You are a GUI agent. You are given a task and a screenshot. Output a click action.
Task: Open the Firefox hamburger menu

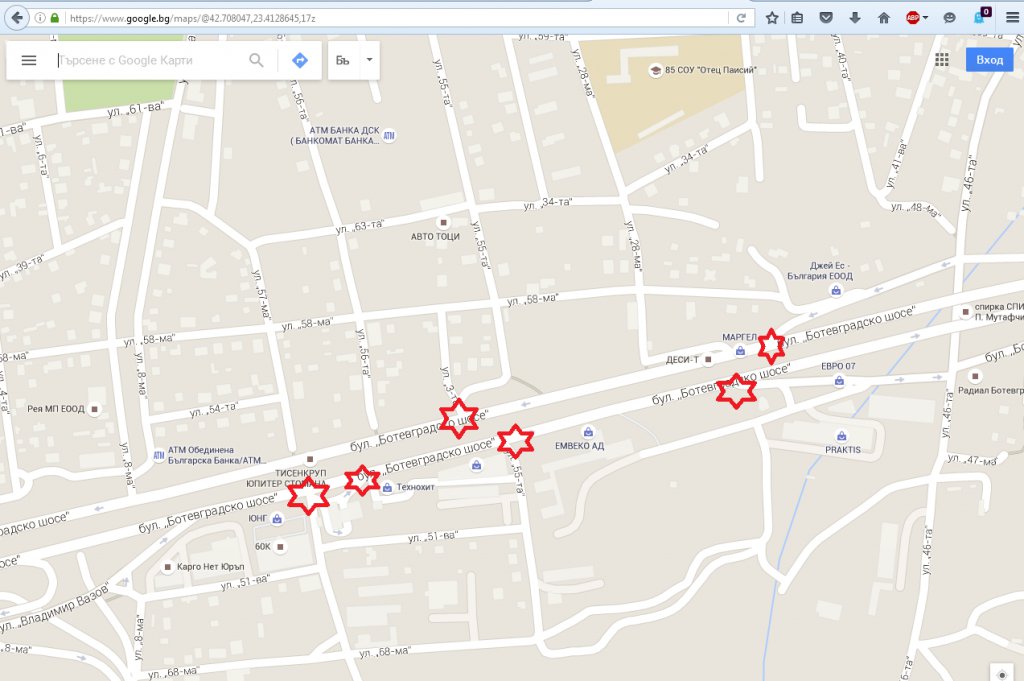coord(1012,18)
